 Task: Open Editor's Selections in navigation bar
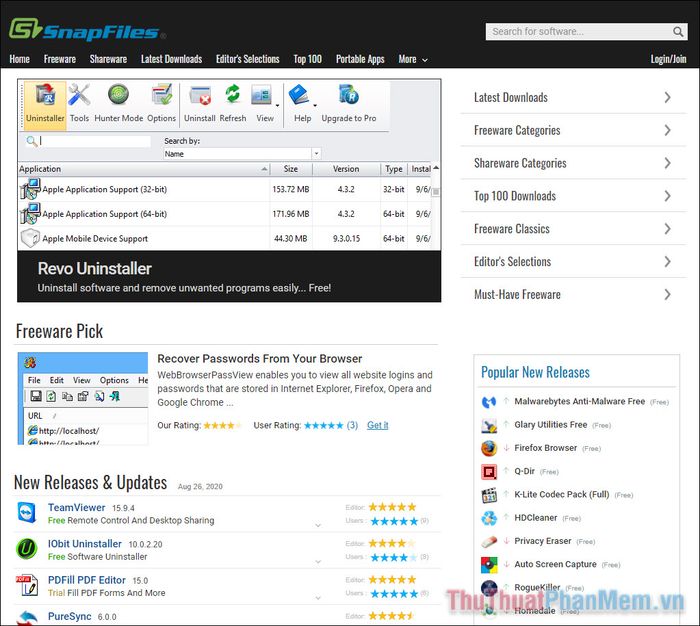click(247, 59)
